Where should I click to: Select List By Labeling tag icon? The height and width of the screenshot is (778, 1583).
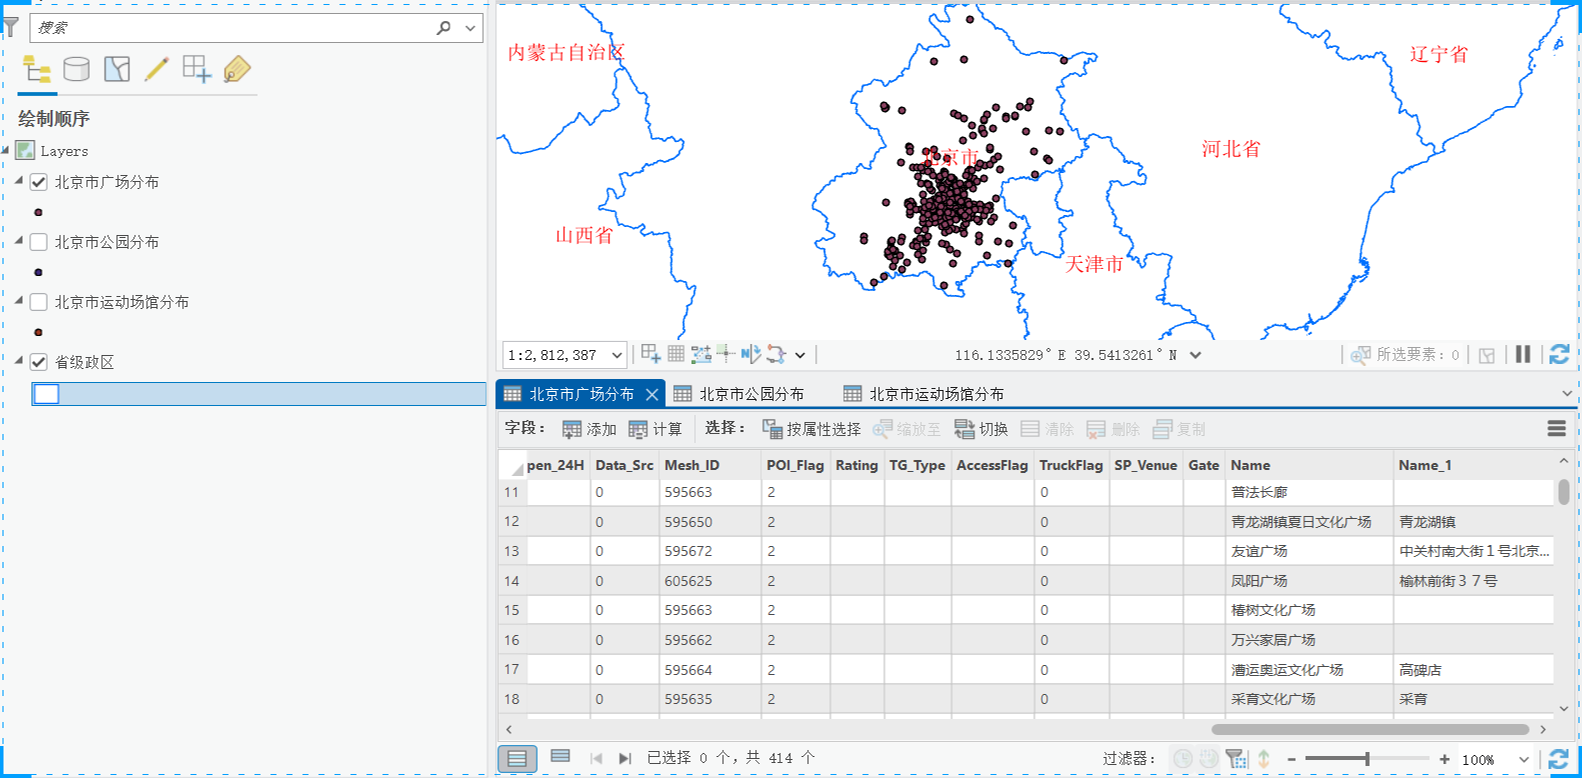[237, 69]
